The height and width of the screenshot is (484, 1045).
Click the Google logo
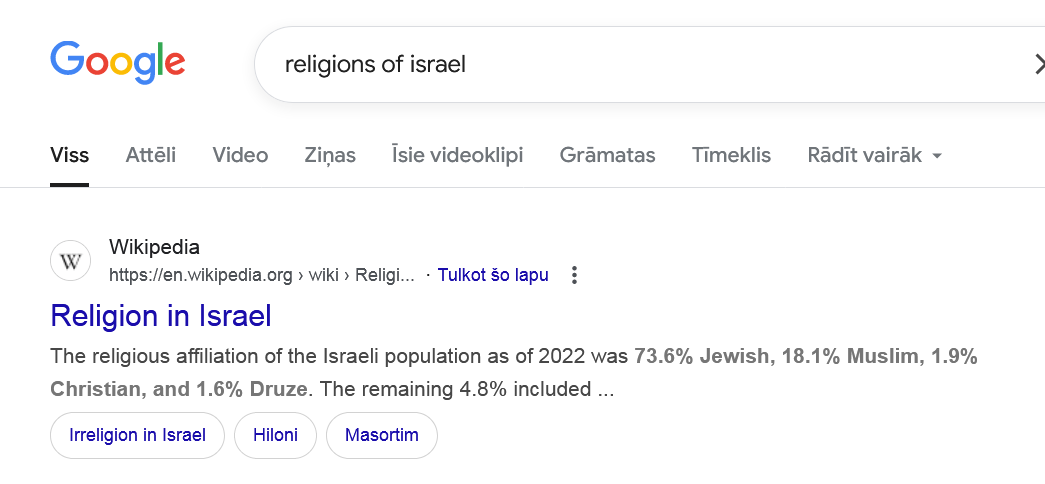click(x=118, y=62)
